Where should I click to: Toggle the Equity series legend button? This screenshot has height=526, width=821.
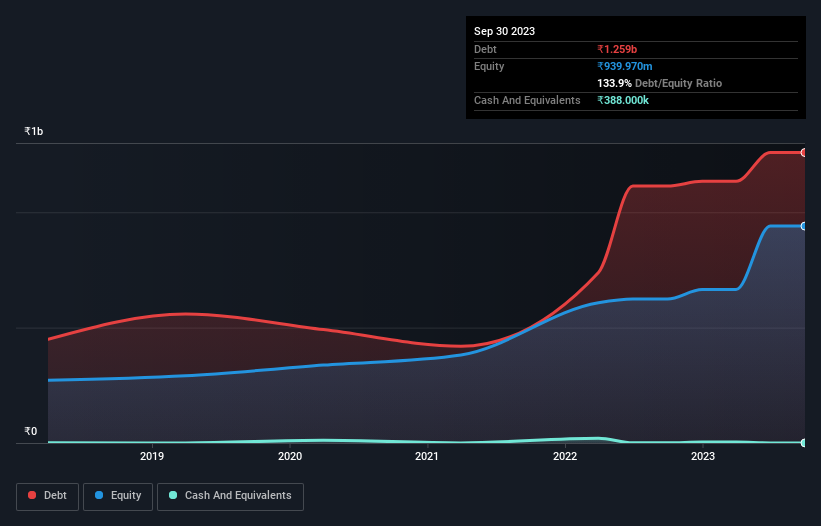(x=118, y=496)
